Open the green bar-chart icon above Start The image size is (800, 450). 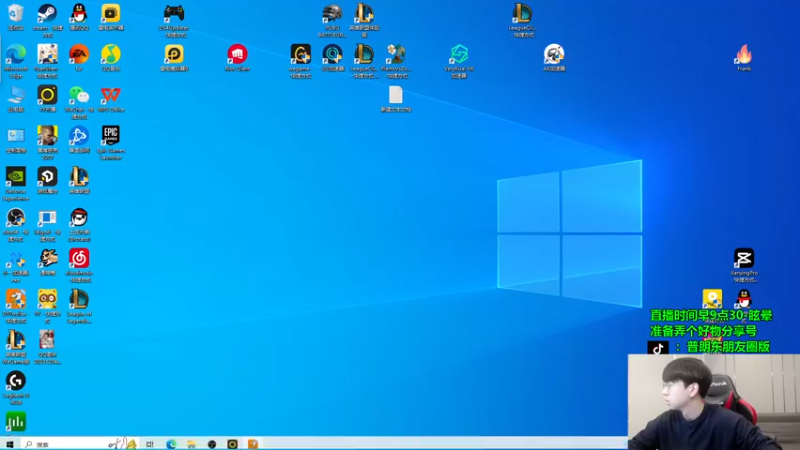(16, 421)
